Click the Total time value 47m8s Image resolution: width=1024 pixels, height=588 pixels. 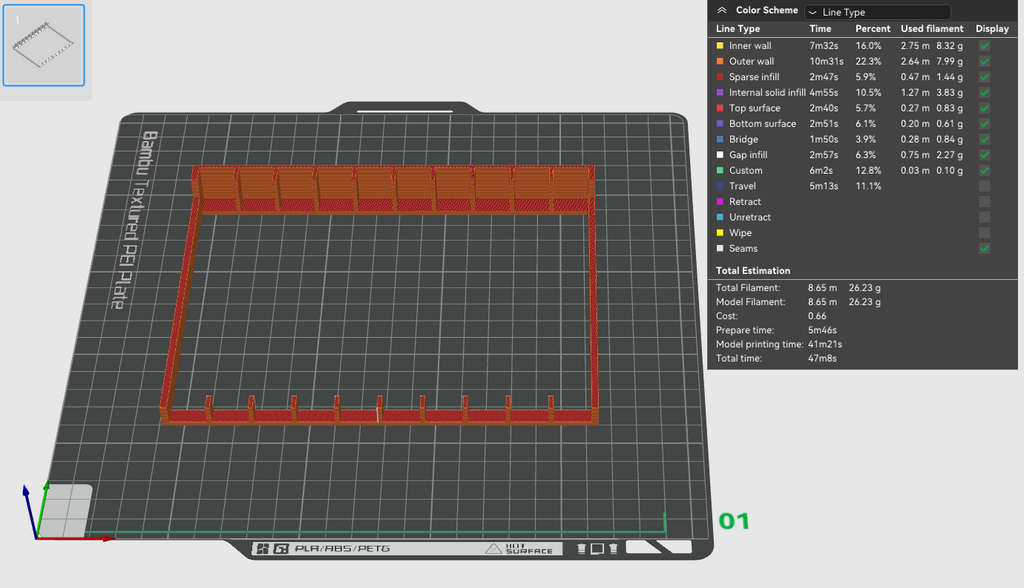(x=822, y=358)
